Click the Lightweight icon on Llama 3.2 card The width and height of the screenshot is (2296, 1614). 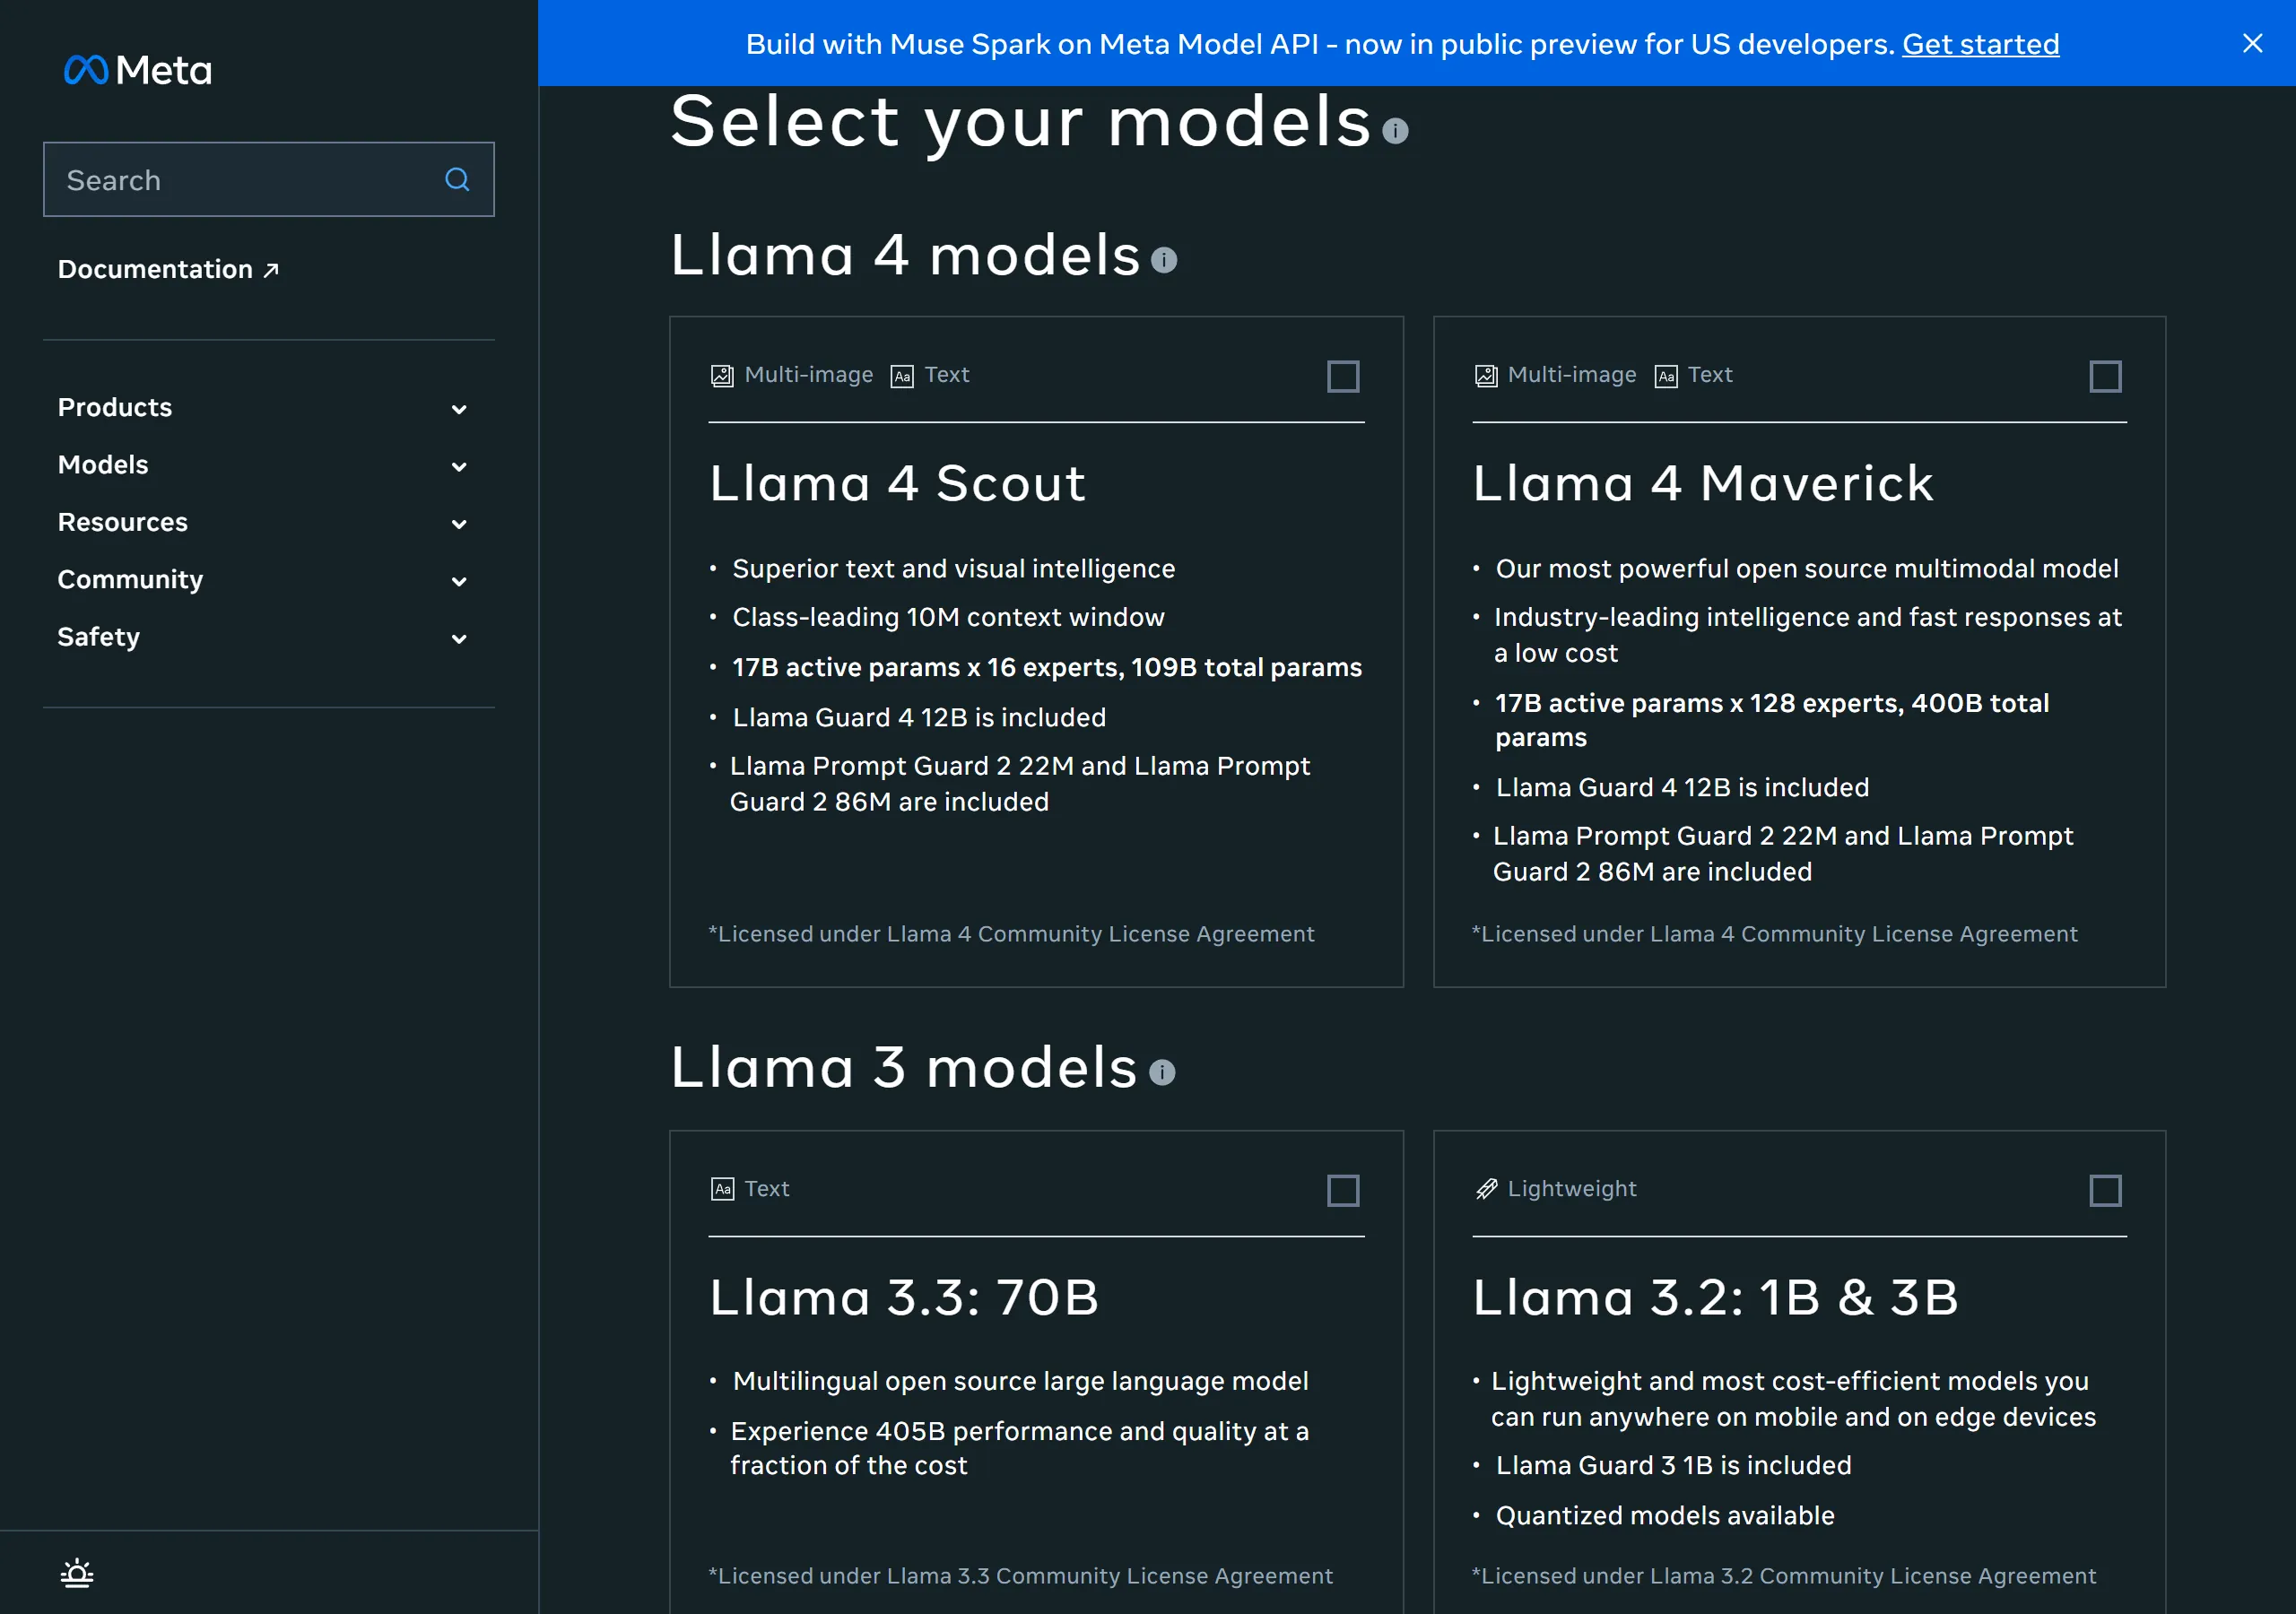tap(1486, 1189)
